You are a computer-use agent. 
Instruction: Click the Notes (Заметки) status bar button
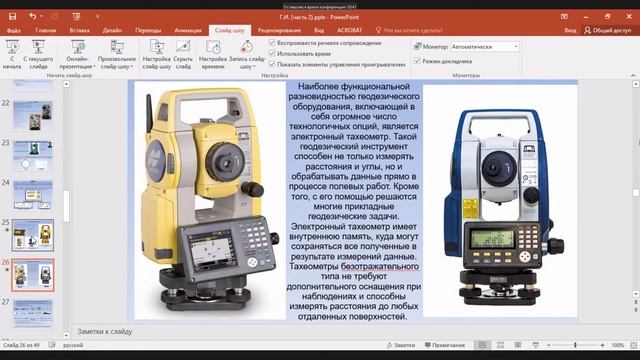pos(400,345)
